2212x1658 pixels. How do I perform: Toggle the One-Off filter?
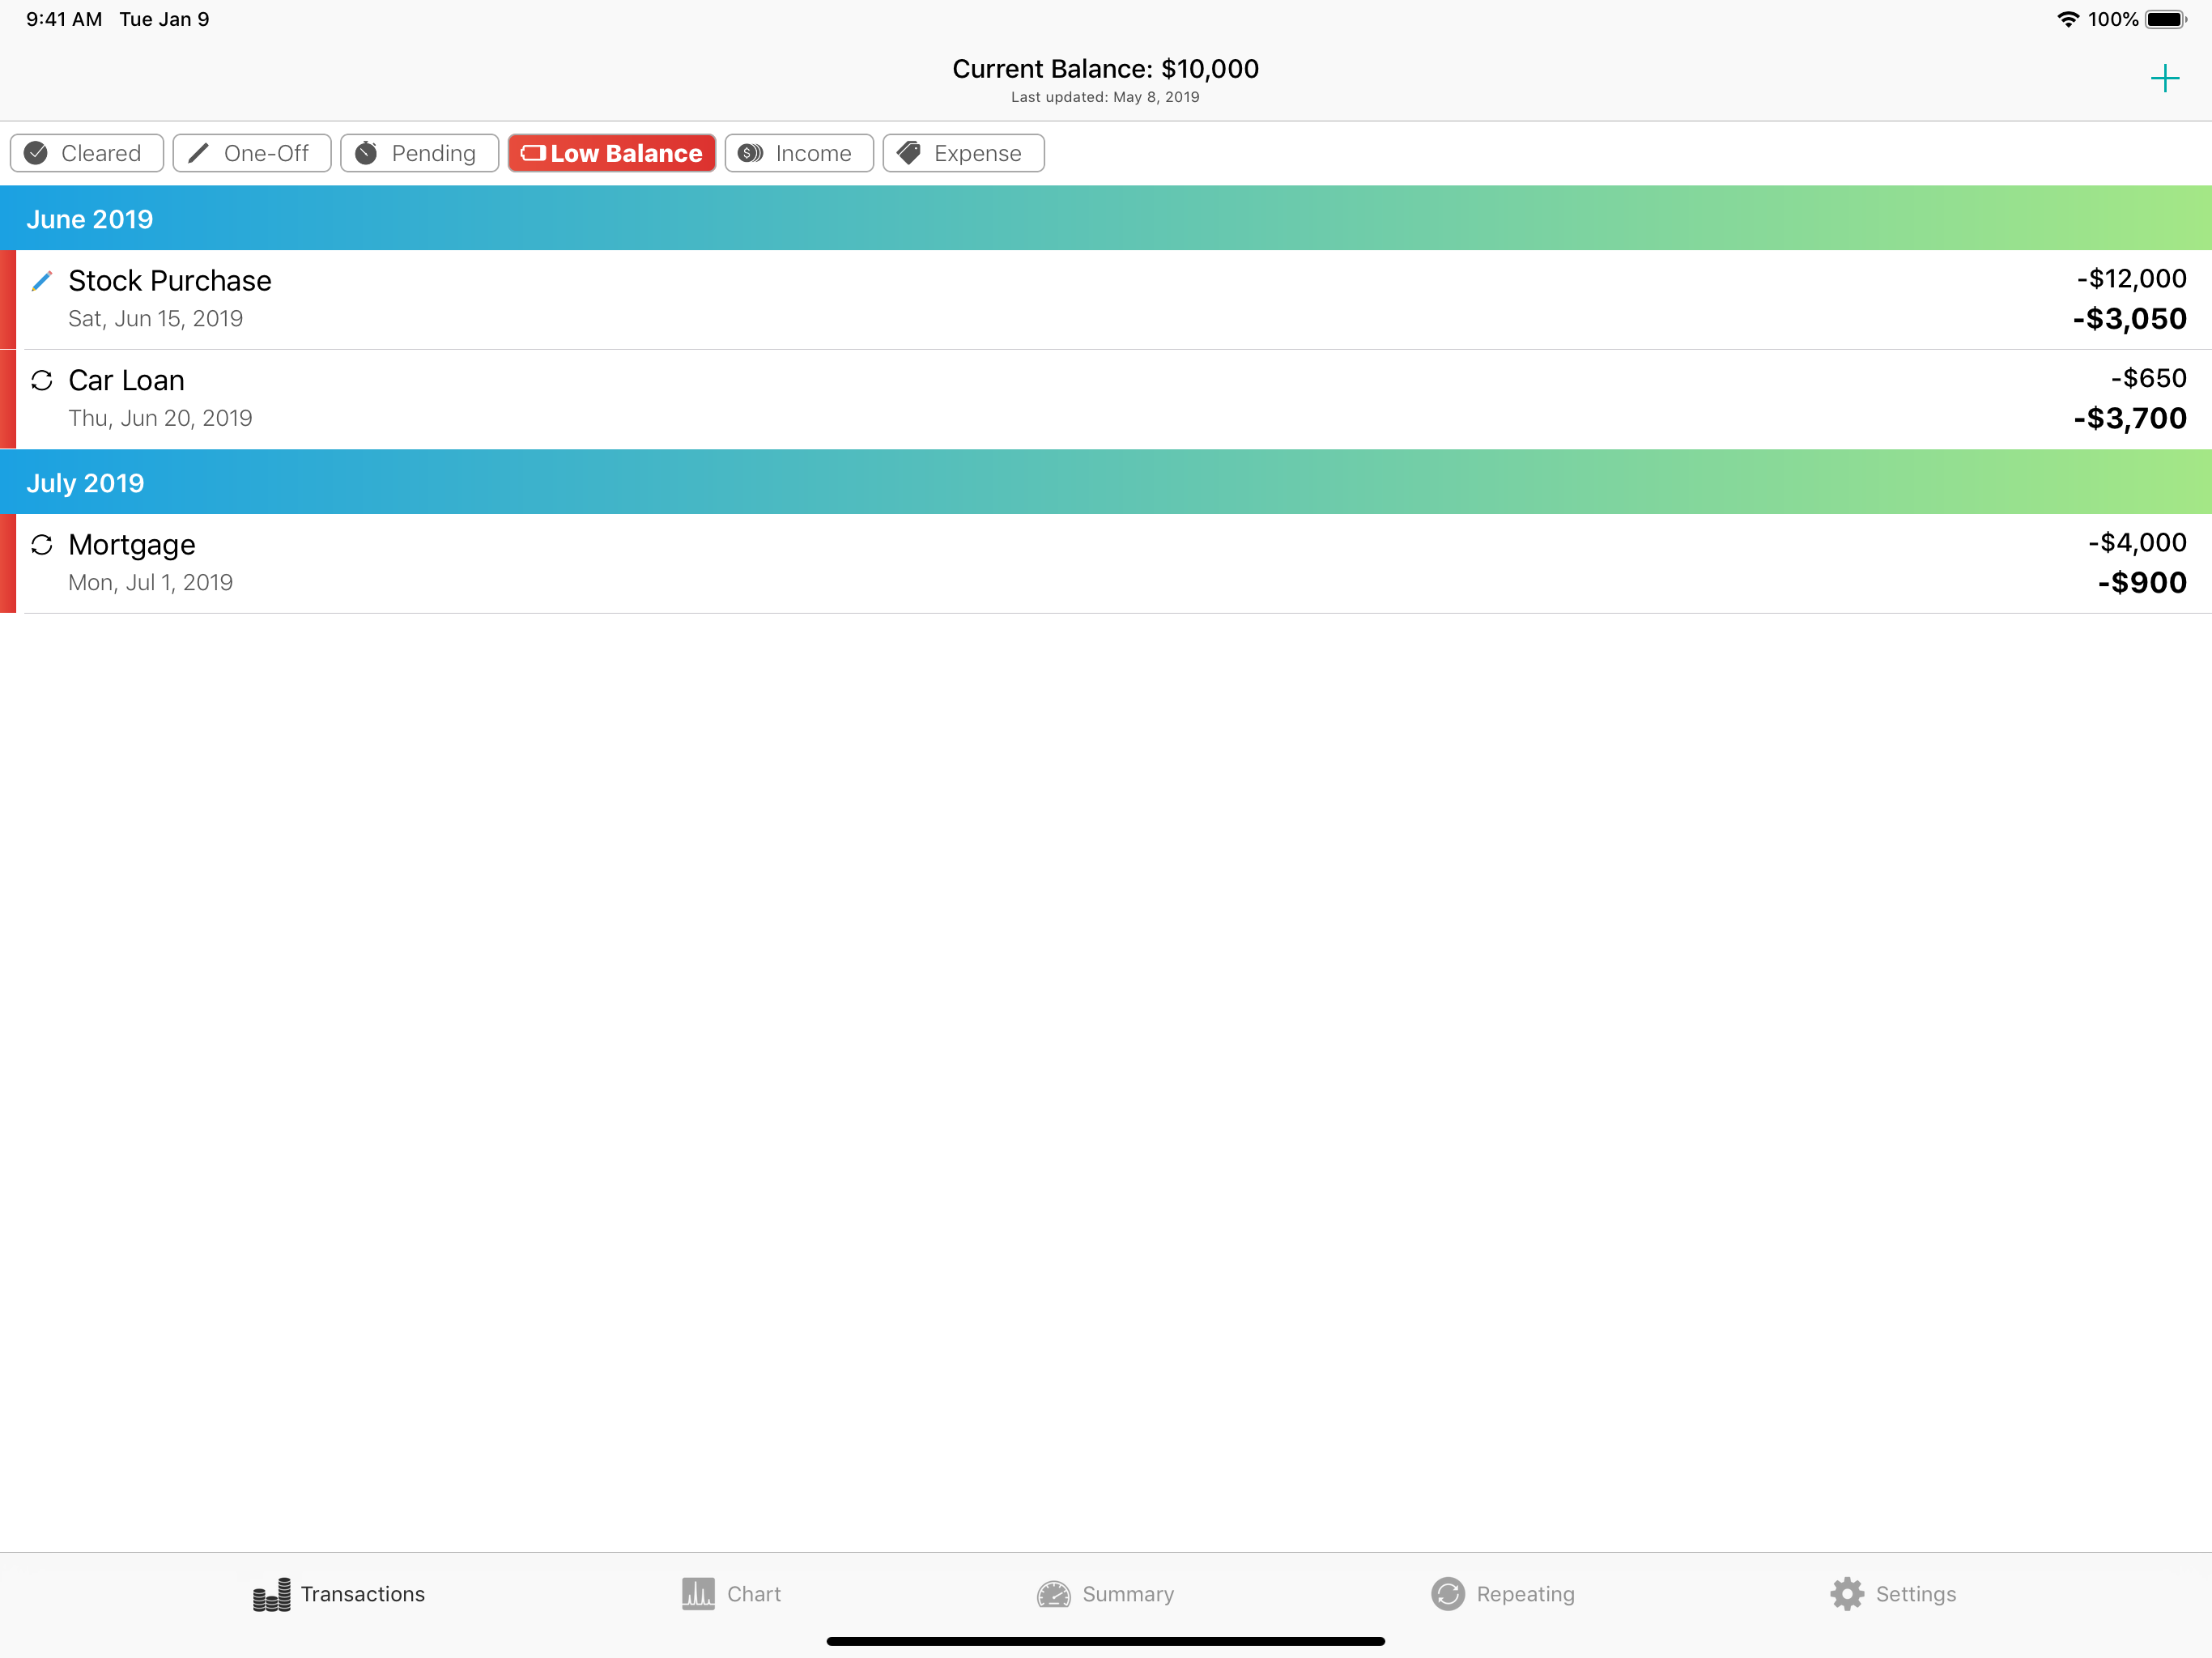click(252, 153)
